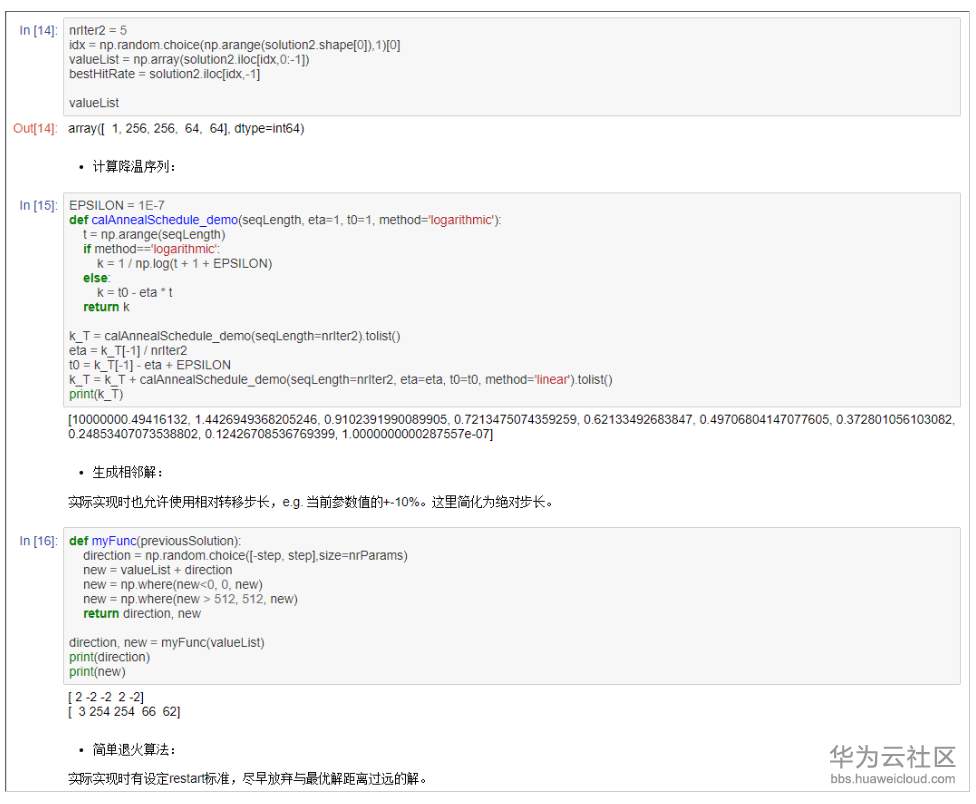
Task: Click the In [16] cell prompt
Action: (x=38, y=541)
